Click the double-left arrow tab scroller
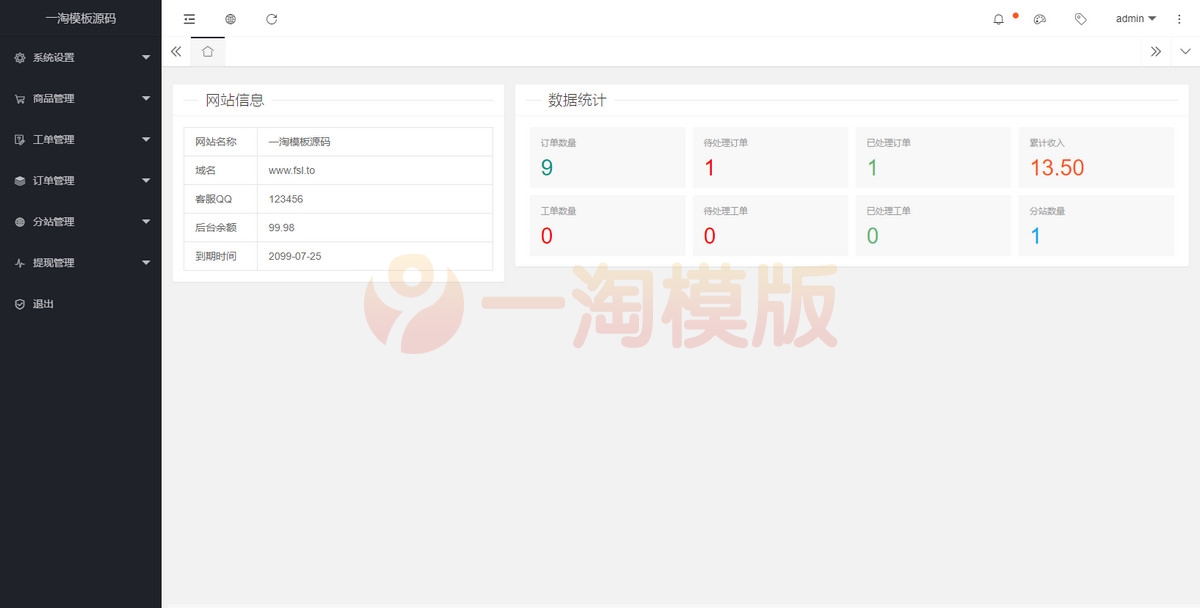The width and height of the screenshot is (1200, 608). tap(176, 50)
